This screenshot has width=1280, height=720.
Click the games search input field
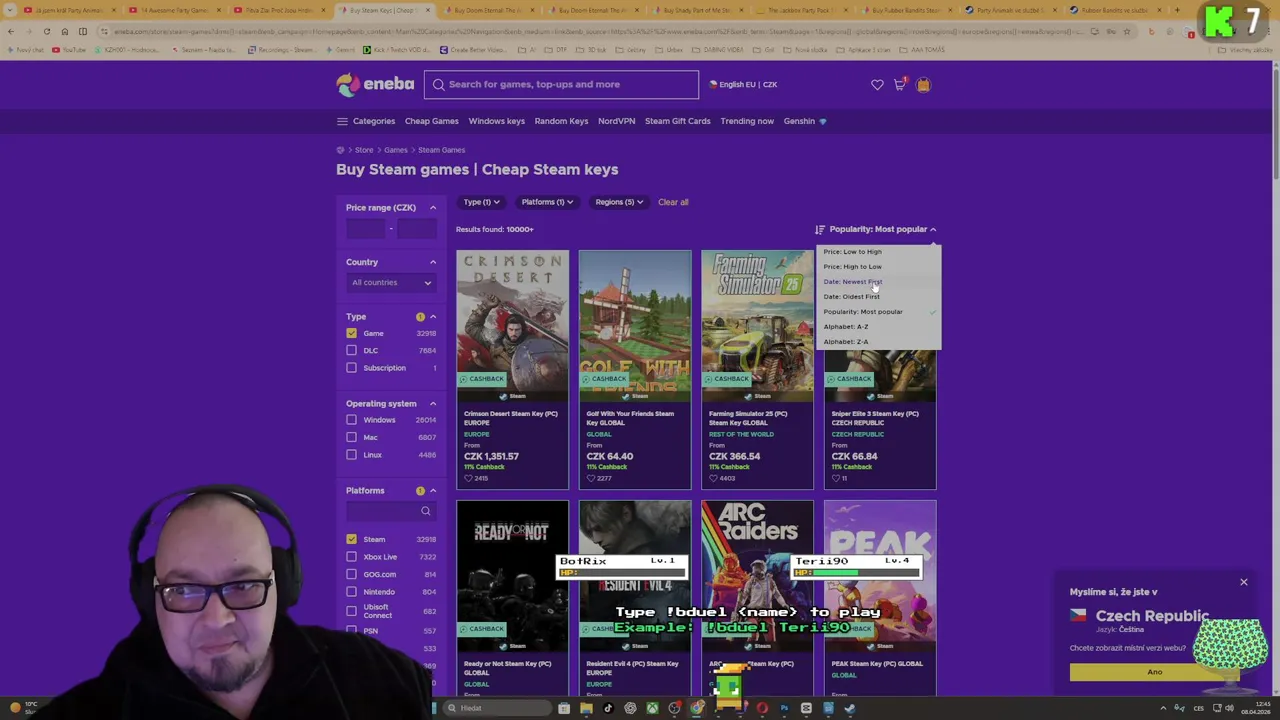click(561, 85)
